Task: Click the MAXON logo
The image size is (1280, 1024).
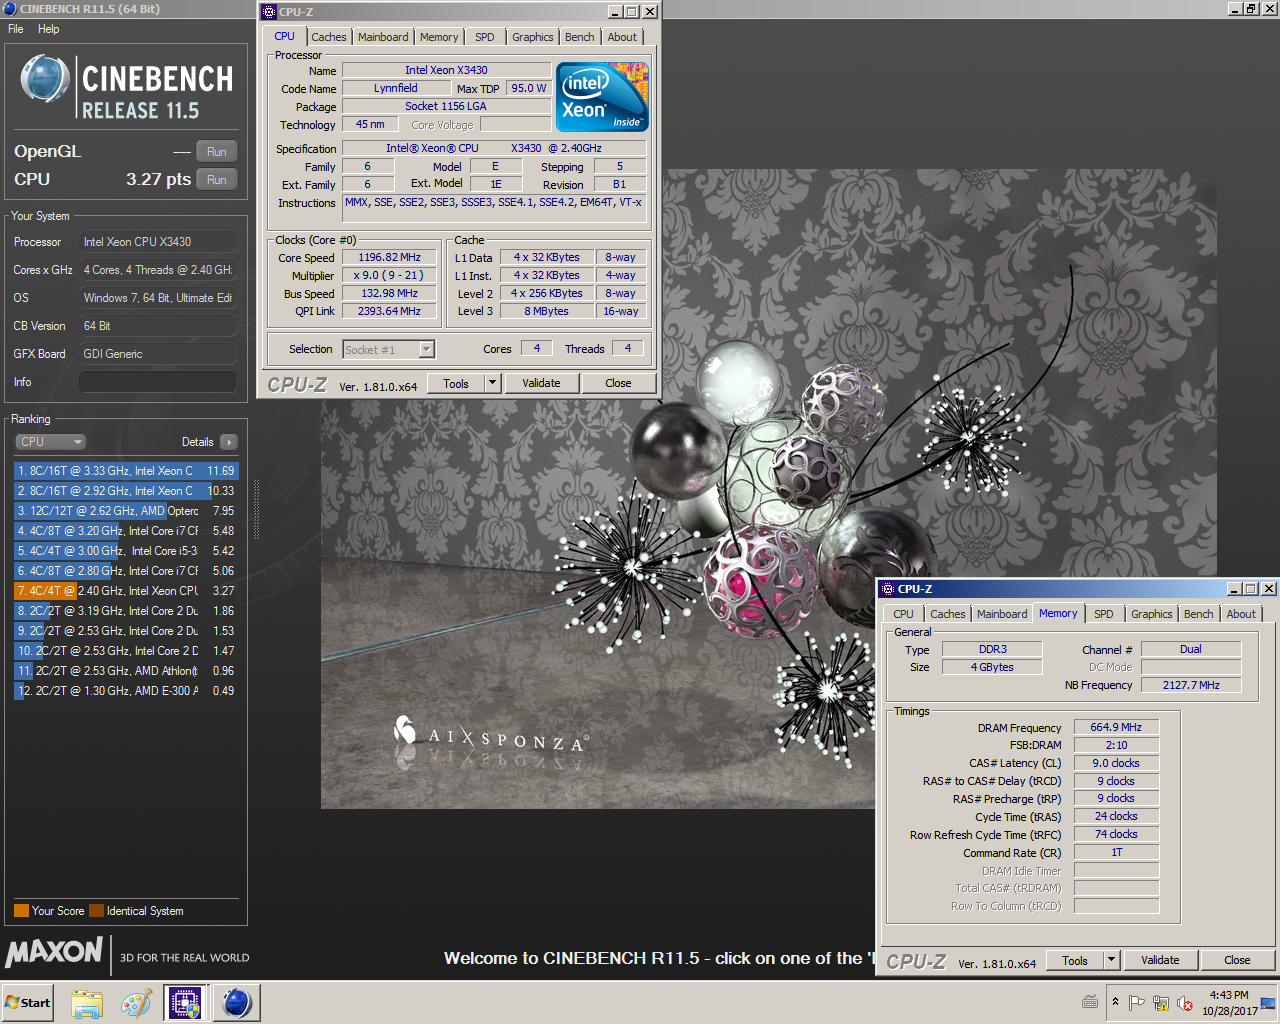Action: [x=54, y=952]
